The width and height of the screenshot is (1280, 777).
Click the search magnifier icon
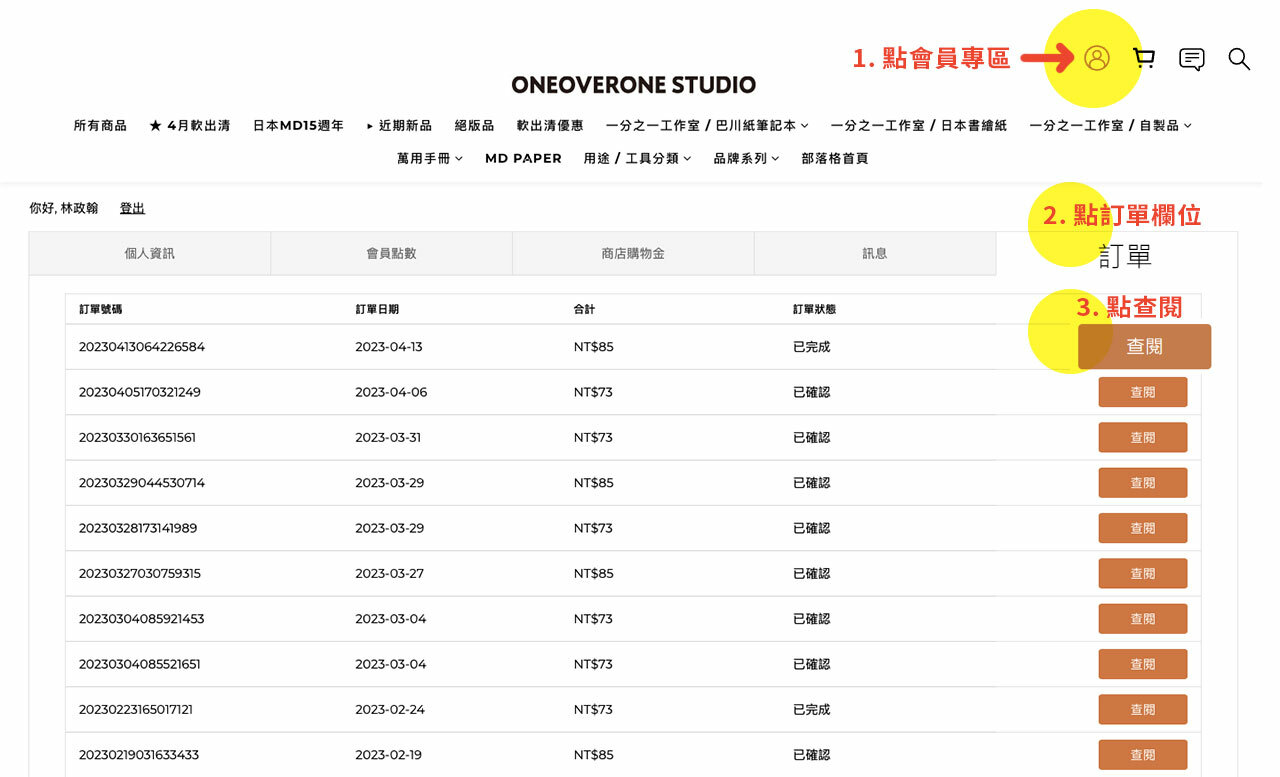pos(1239,59)
